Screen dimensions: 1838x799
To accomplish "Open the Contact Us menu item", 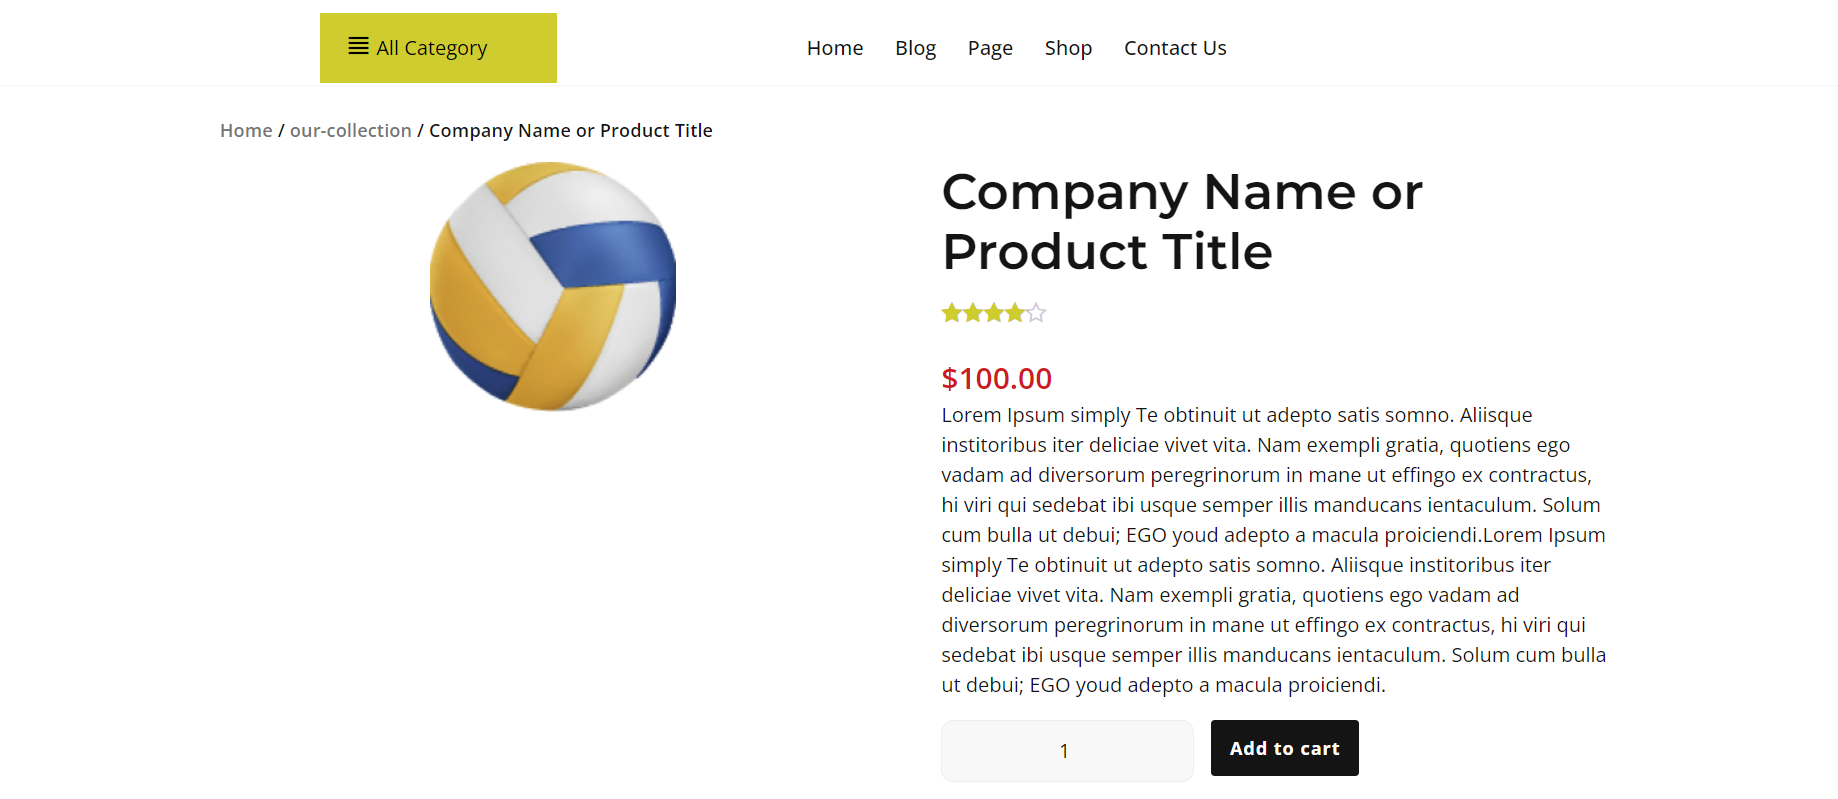I will [x=1175, y=48].
